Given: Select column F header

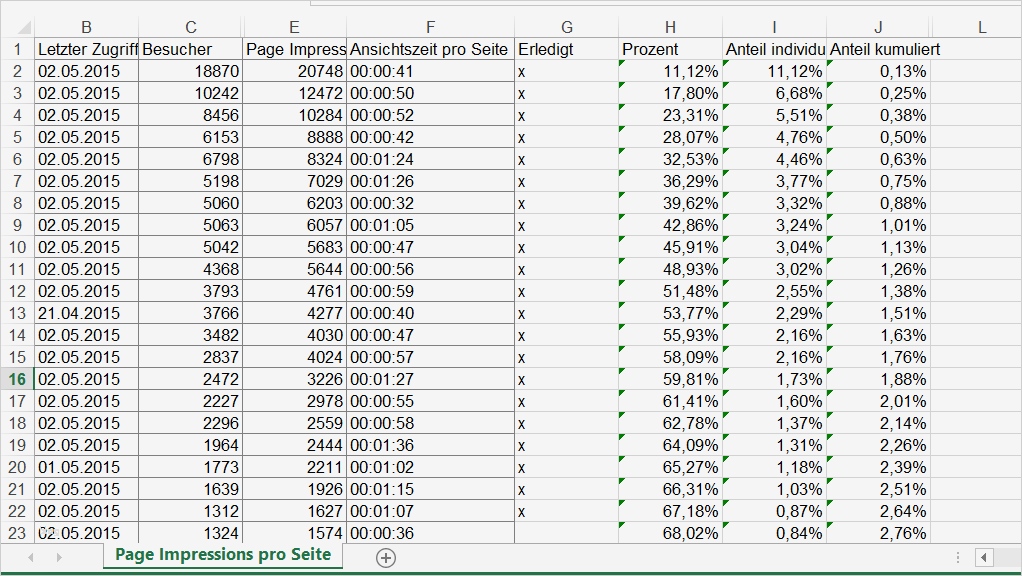Looking at the screenshot, I should pyautogui.click(x=430, y=27).
